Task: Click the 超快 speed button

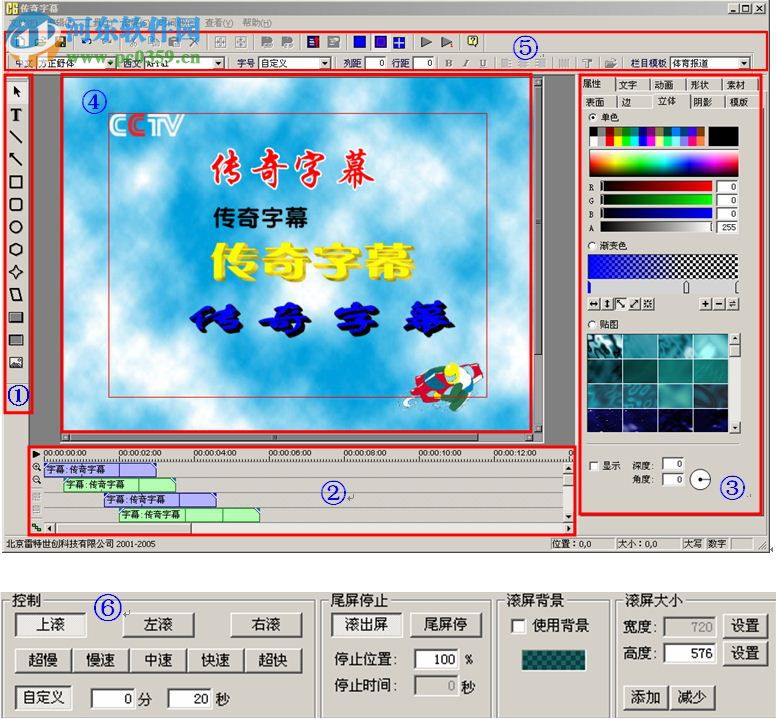Action: [x=273, y=660]
